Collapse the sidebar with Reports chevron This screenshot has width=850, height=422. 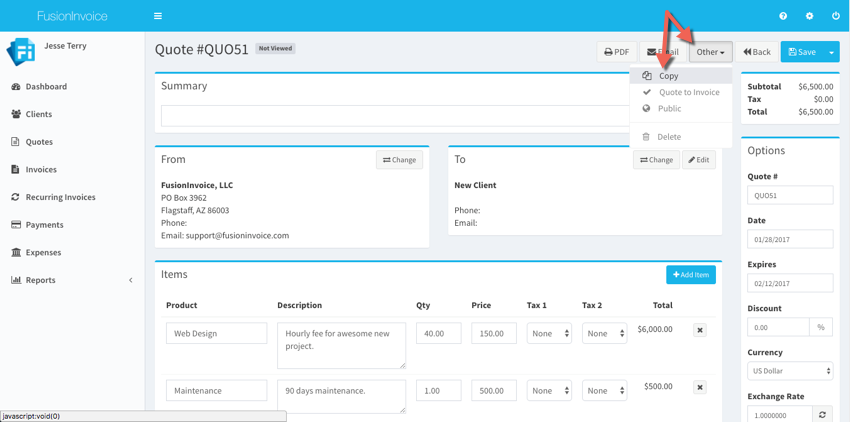[x=130, y=280]
